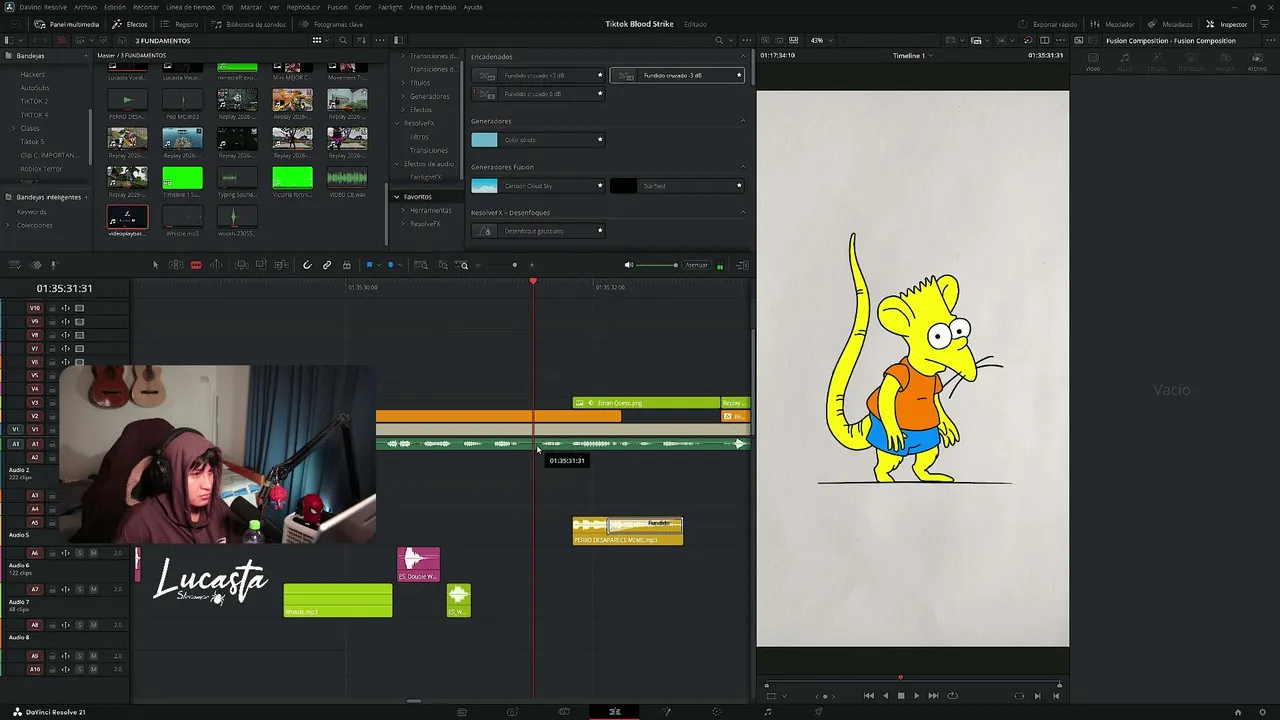Screen dimensions: 1280x720
Task: Open the Fairlight page music-note icon
Action: [x=768, y=712]
